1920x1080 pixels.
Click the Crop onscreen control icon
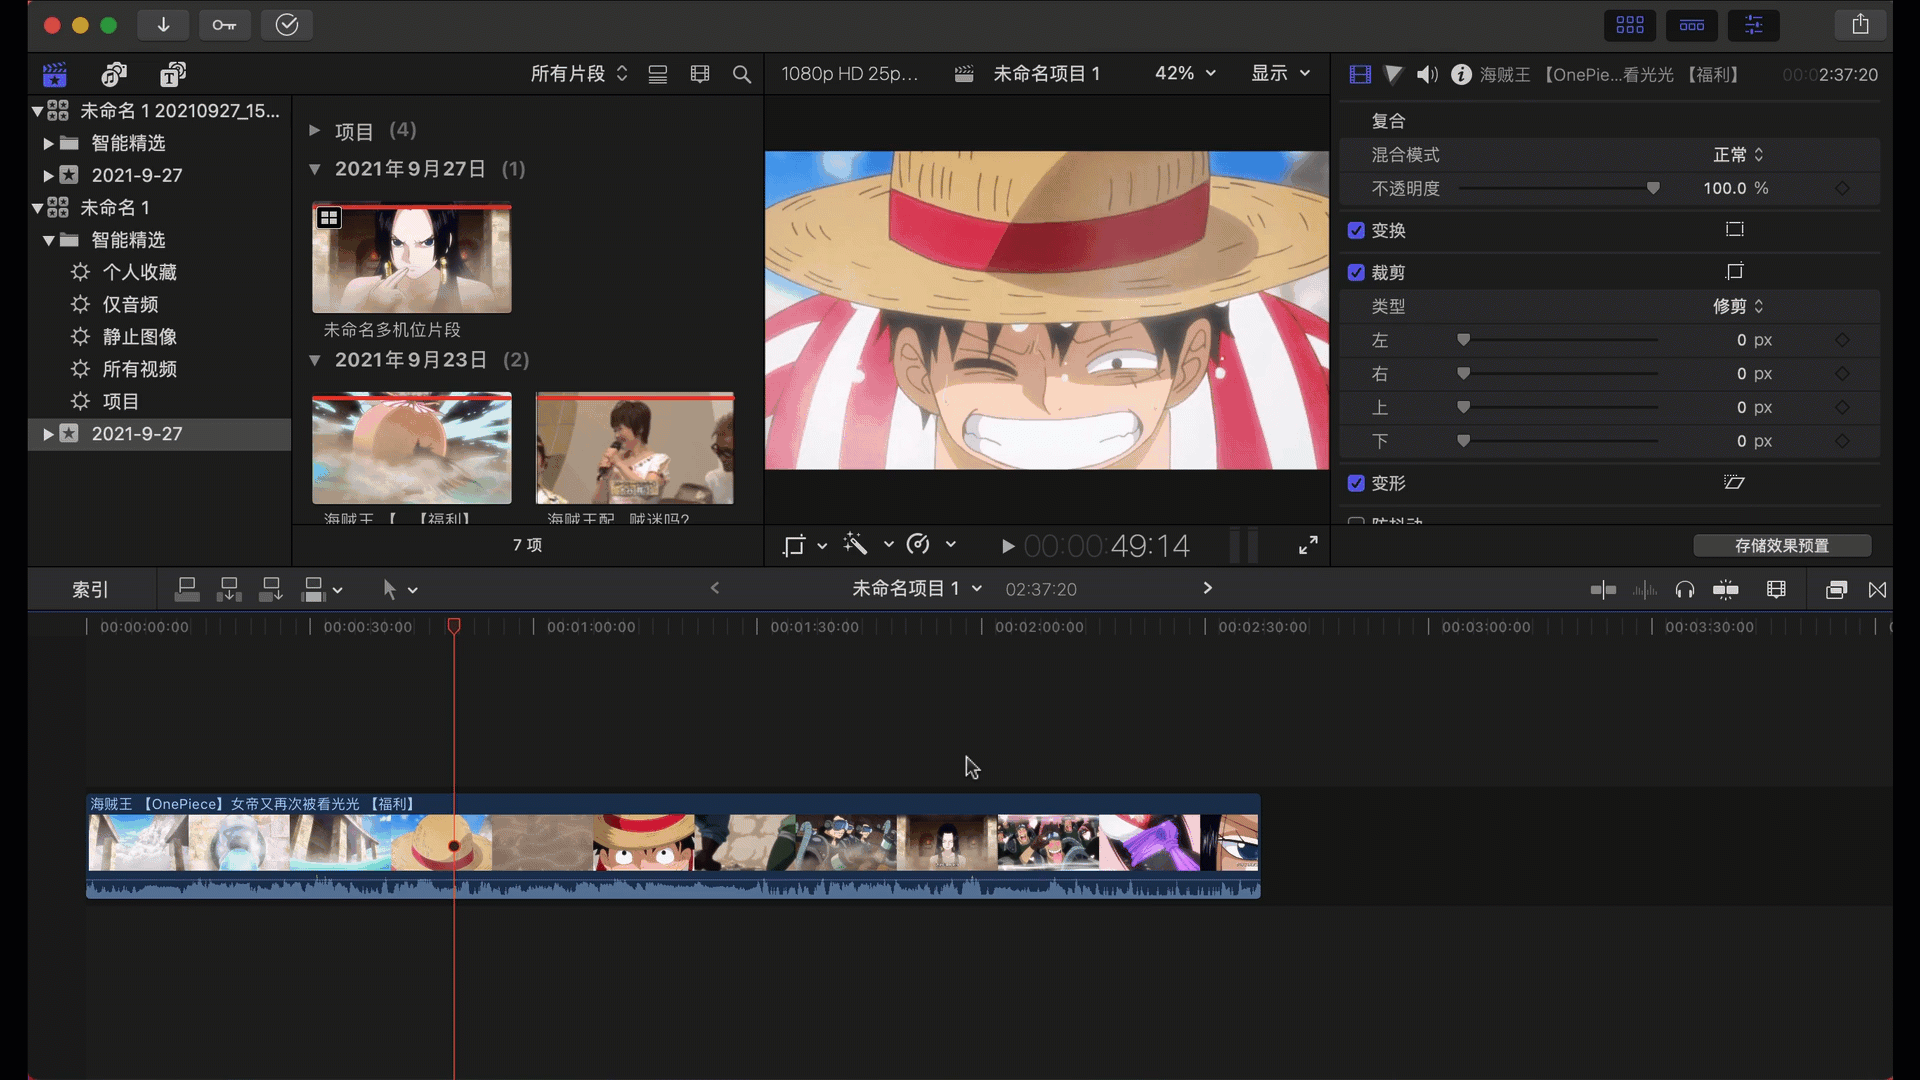click(1735, 272)
